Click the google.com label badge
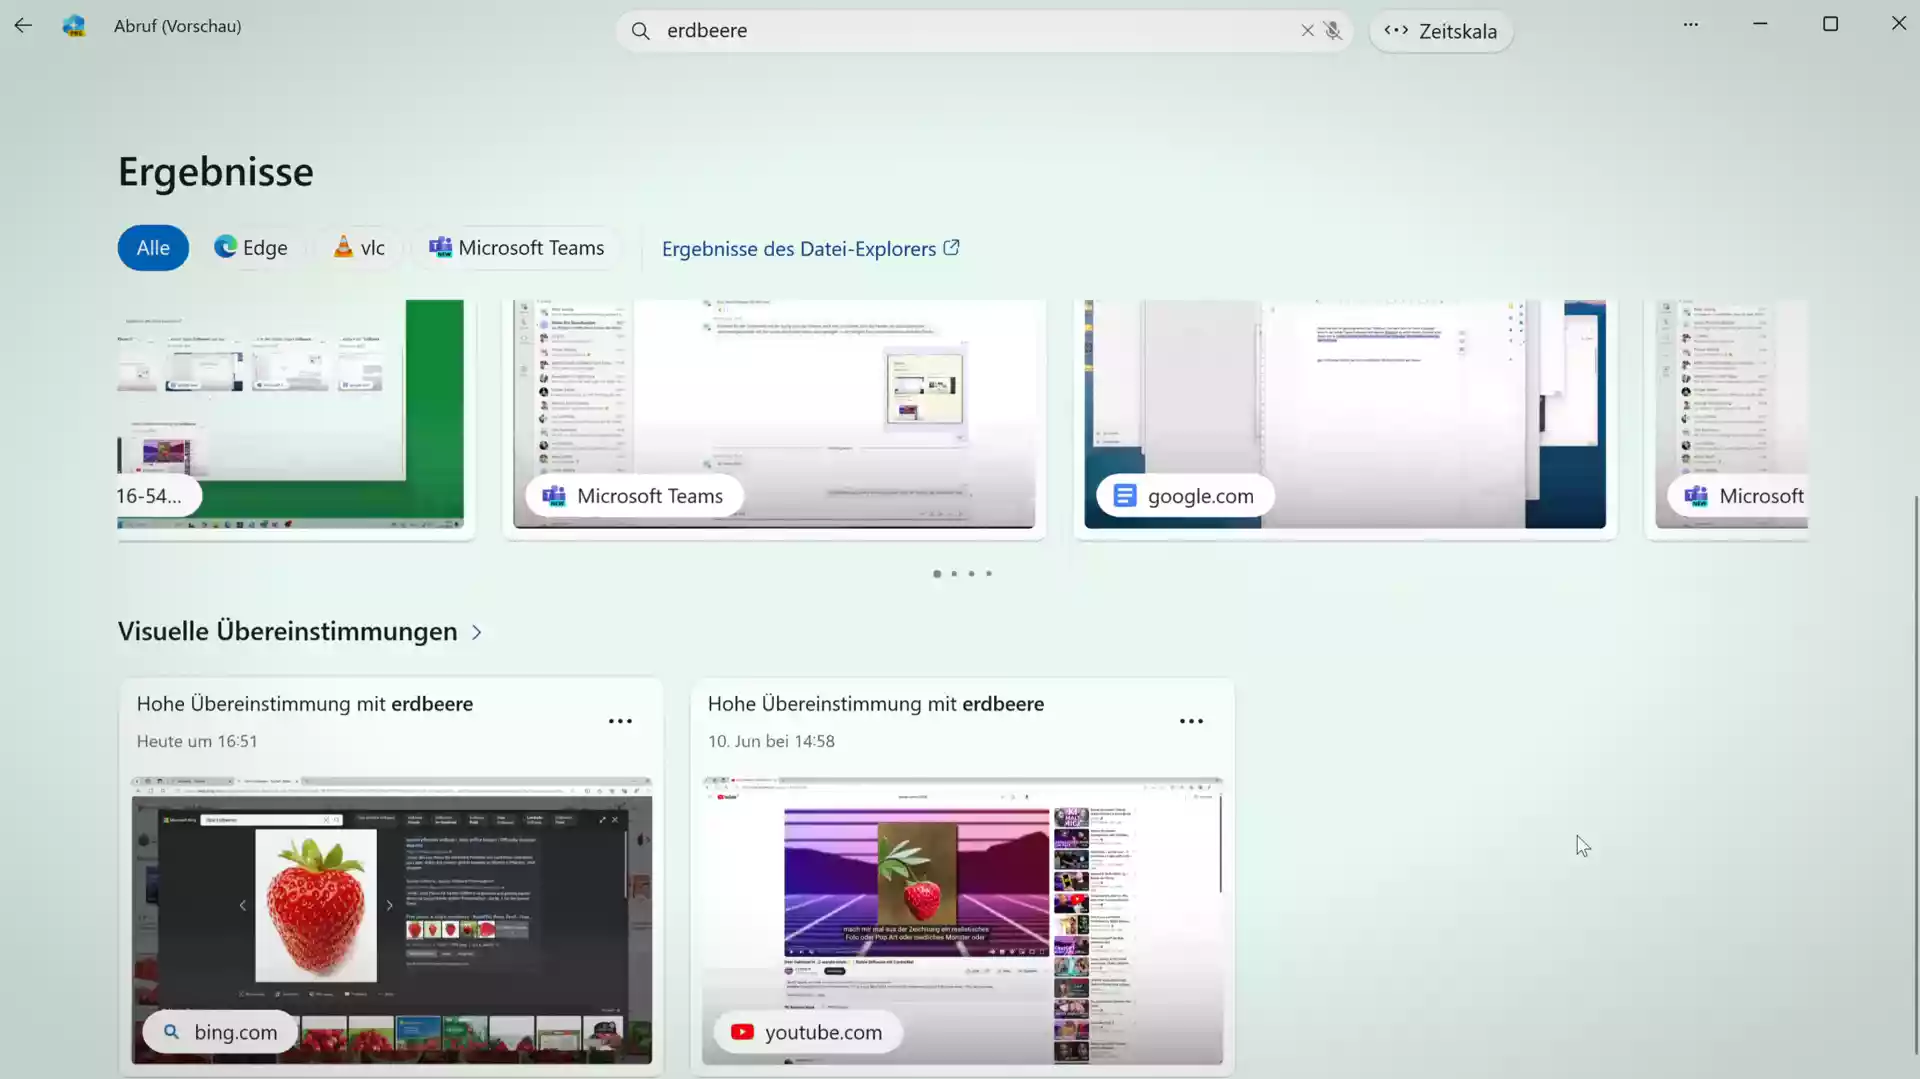This screenshot has width=1920, height=1079. coord(1185,496)
